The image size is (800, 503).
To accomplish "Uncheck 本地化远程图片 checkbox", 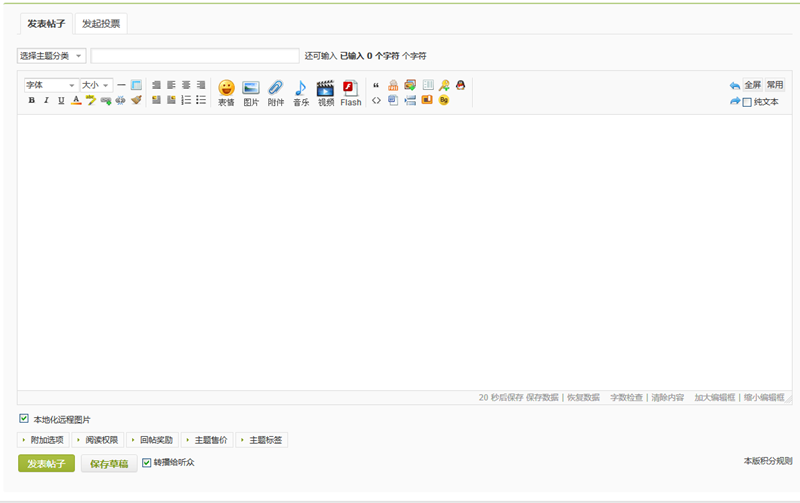I will coord(24,419).
